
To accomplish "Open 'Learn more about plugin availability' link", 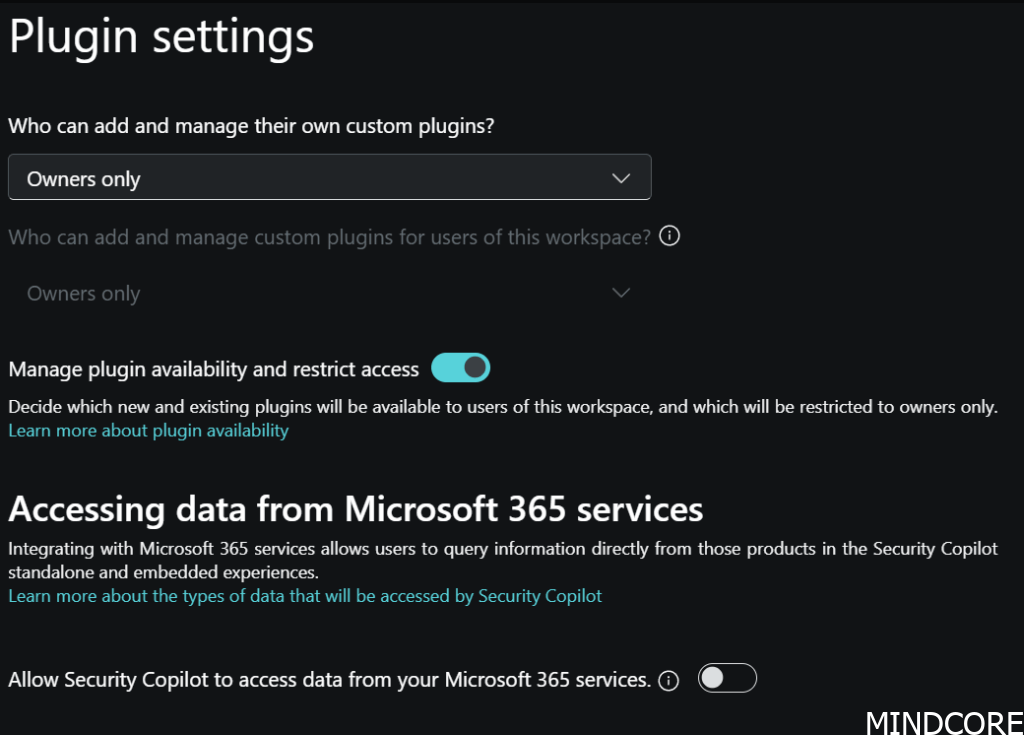I will pos(148,431).
